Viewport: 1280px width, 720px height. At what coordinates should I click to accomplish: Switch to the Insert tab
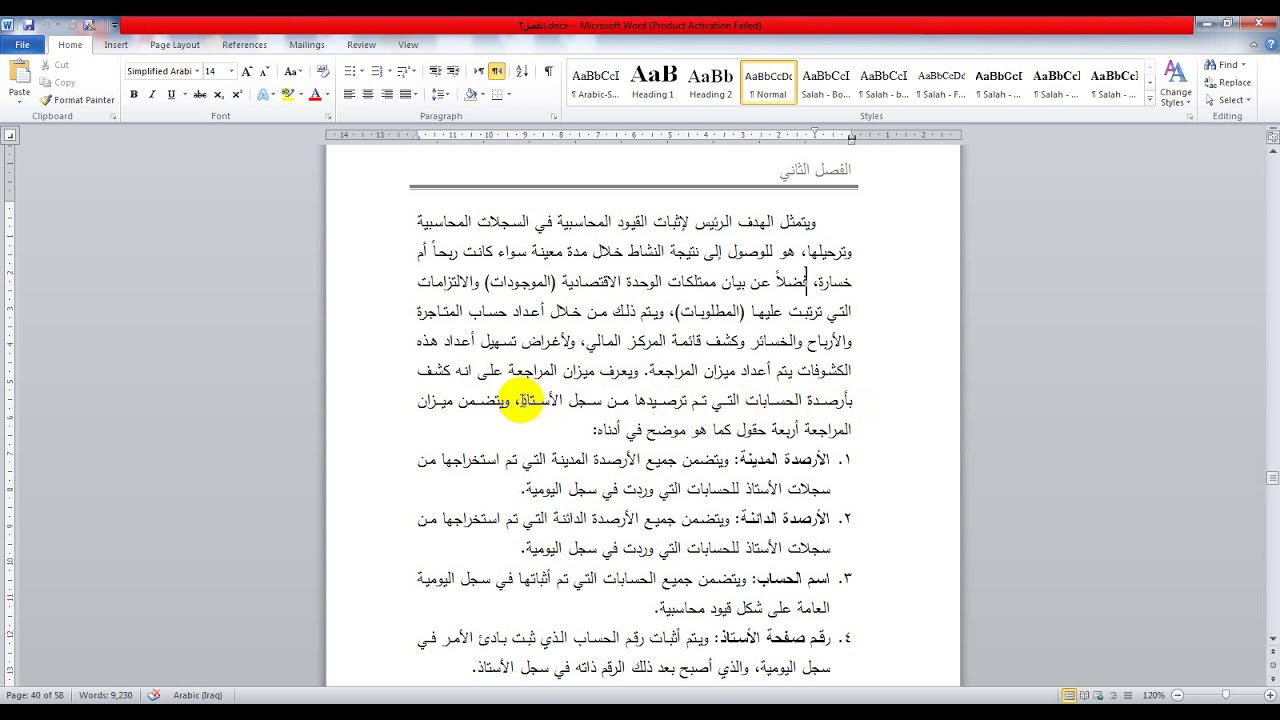[x=116, y=45]
